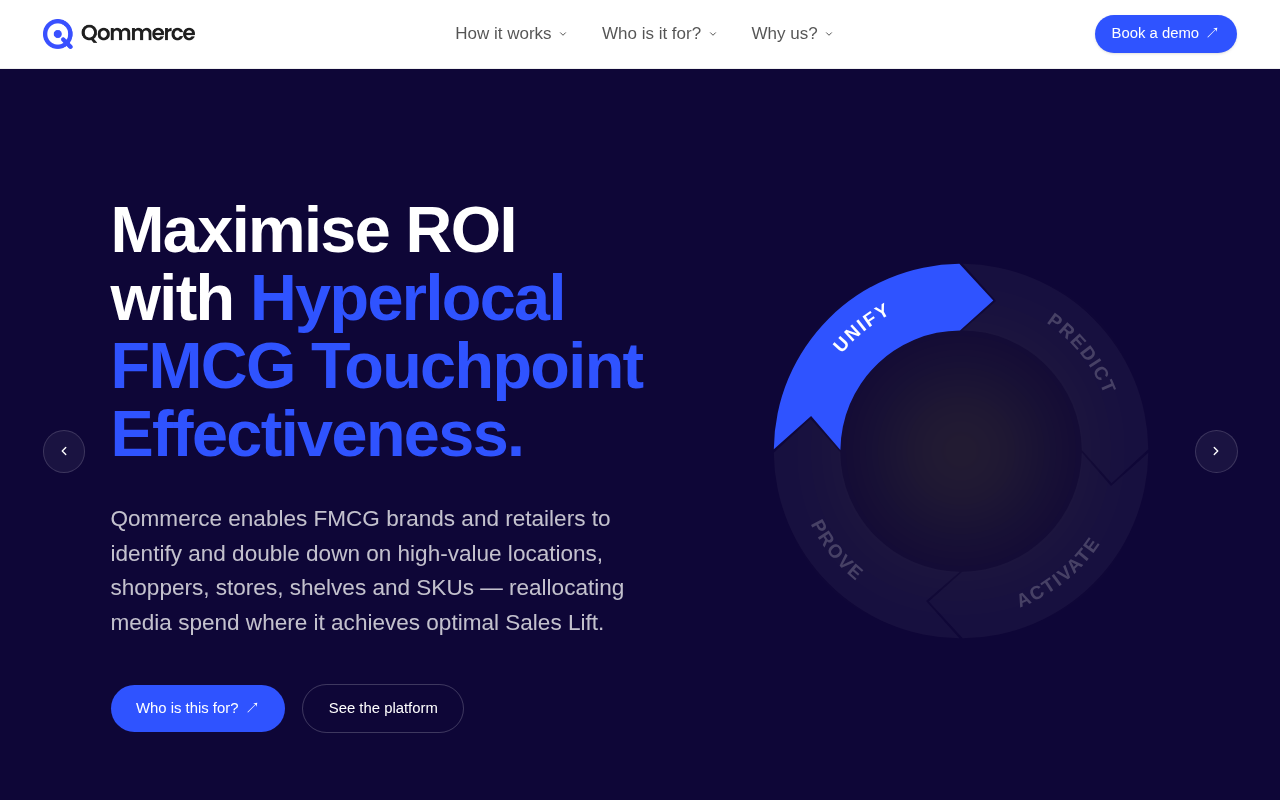Open the How it works menu
The height and width of the screenshot is (800, 1280).
tap(511, 34)
